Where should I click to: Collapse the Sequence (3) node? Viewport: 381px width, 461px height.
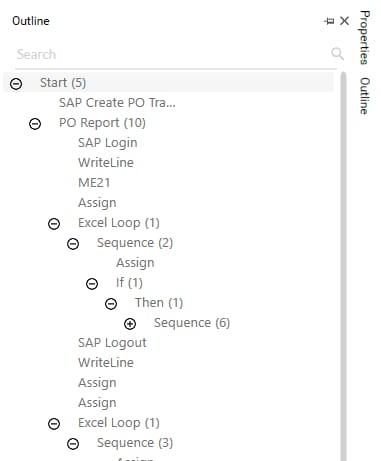(x=73, y=444)
